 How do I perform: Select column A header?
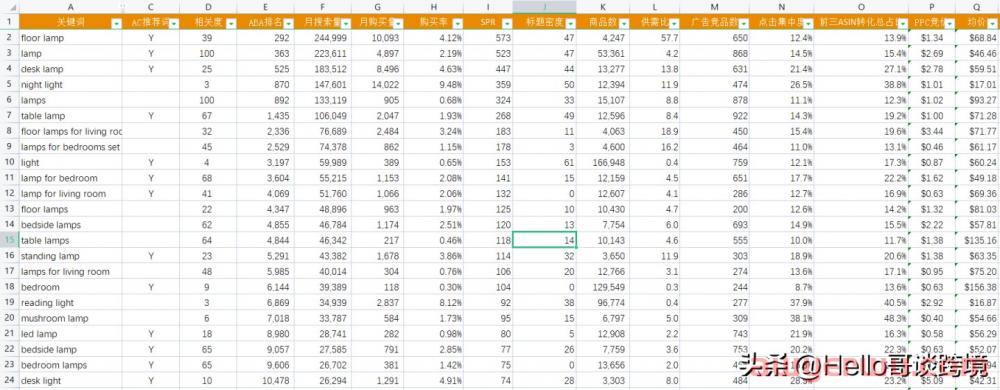70,7
